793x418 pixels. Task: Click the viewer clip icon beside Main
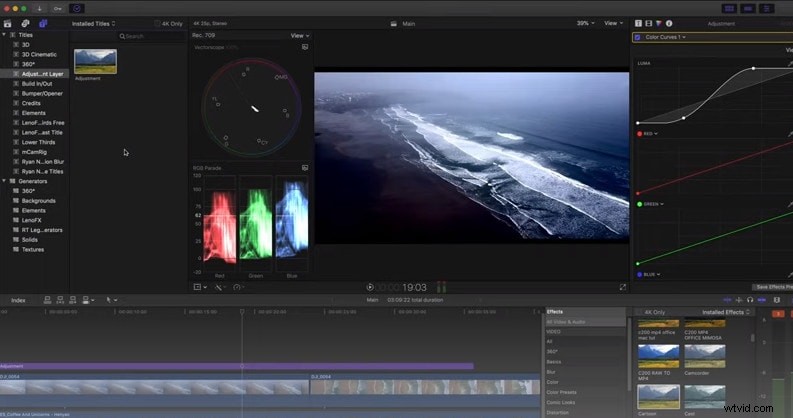click(393, 24)
